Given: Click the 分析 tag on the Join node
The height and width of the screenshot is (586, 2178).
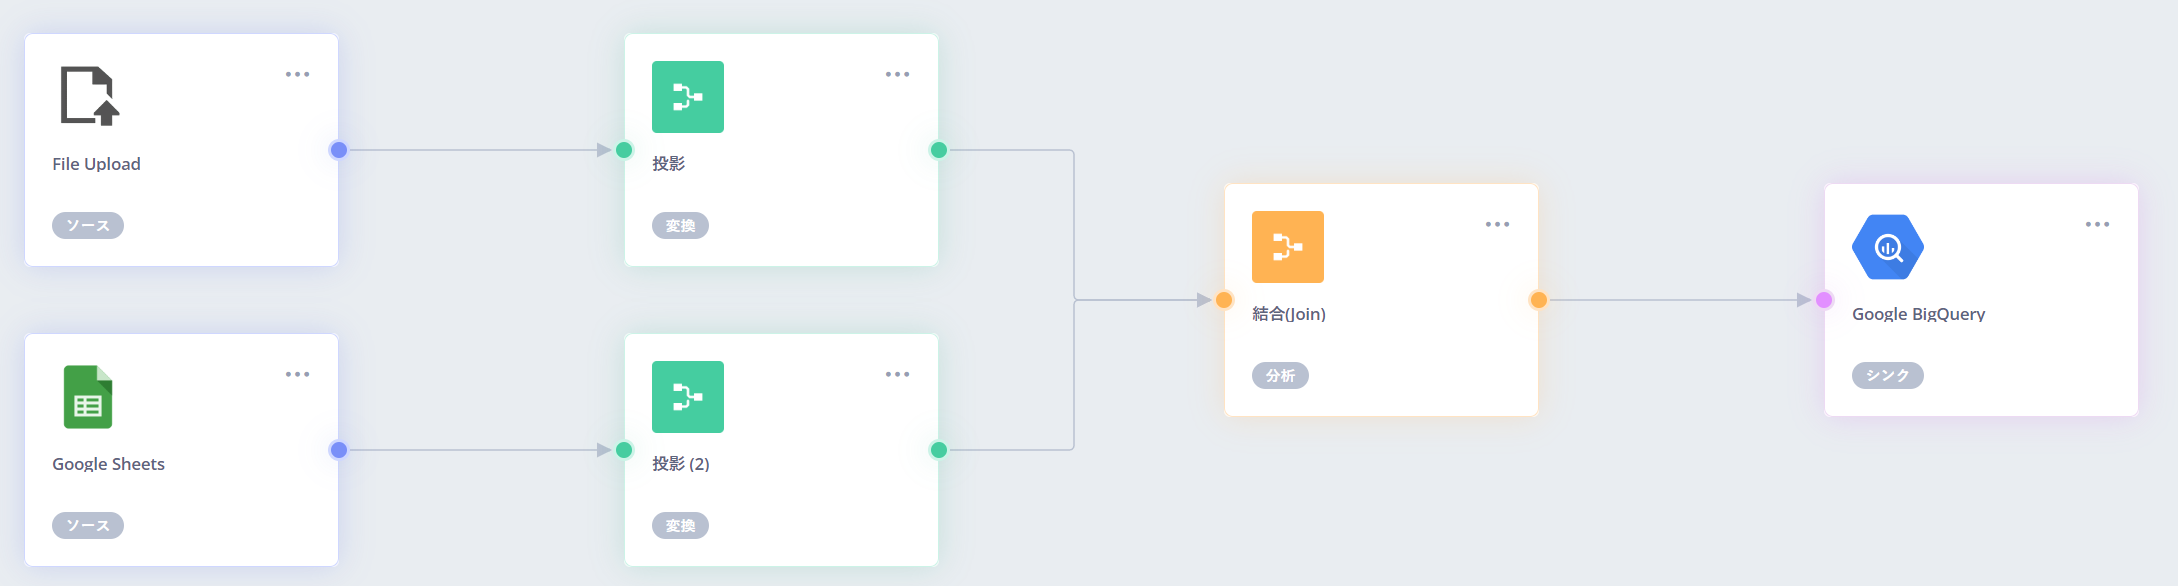Looking at the screenshot, I should tap(1280, 376).
